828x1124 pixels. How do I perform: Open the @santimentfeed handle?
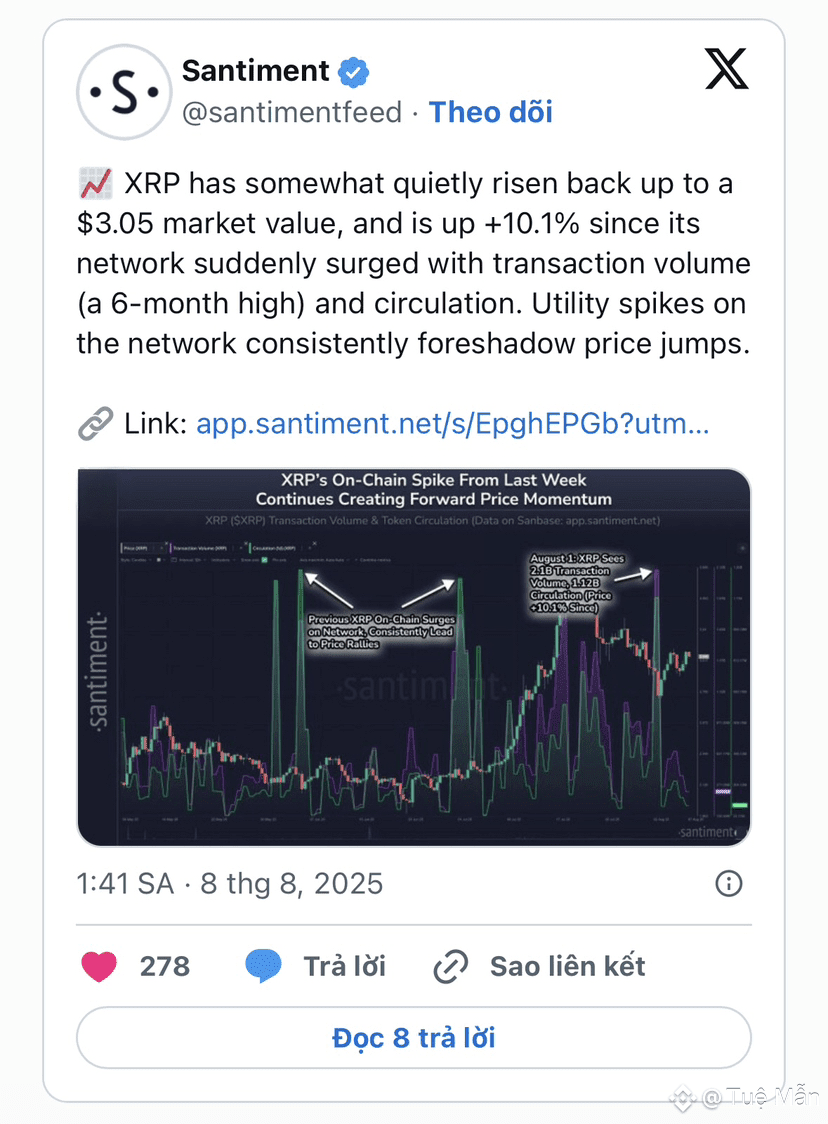click(x=292, y=113)
